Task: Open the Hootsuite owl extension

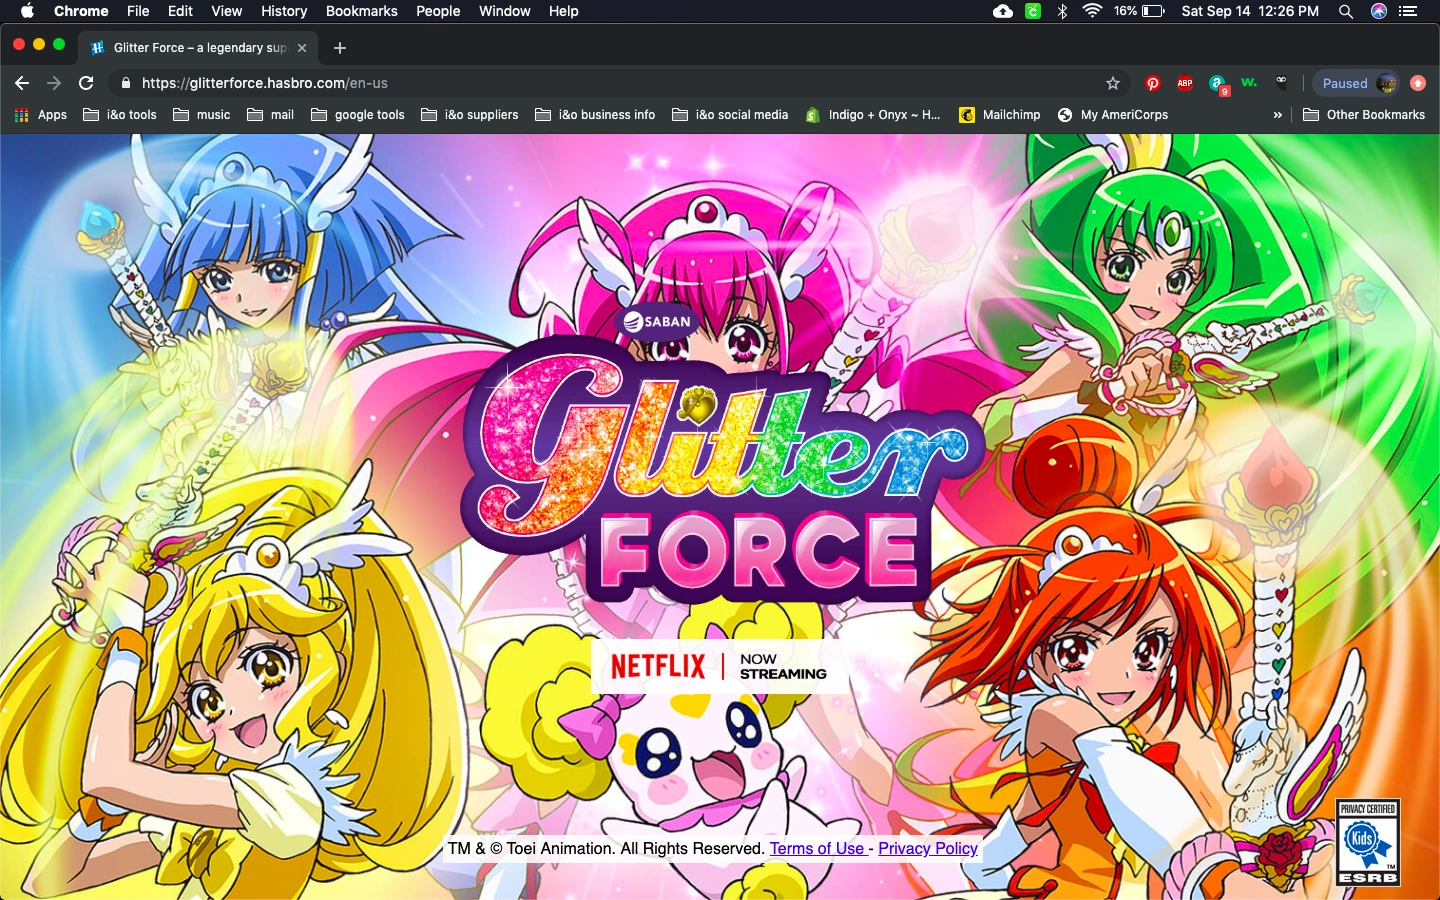Action: [x=1281, y=83]
